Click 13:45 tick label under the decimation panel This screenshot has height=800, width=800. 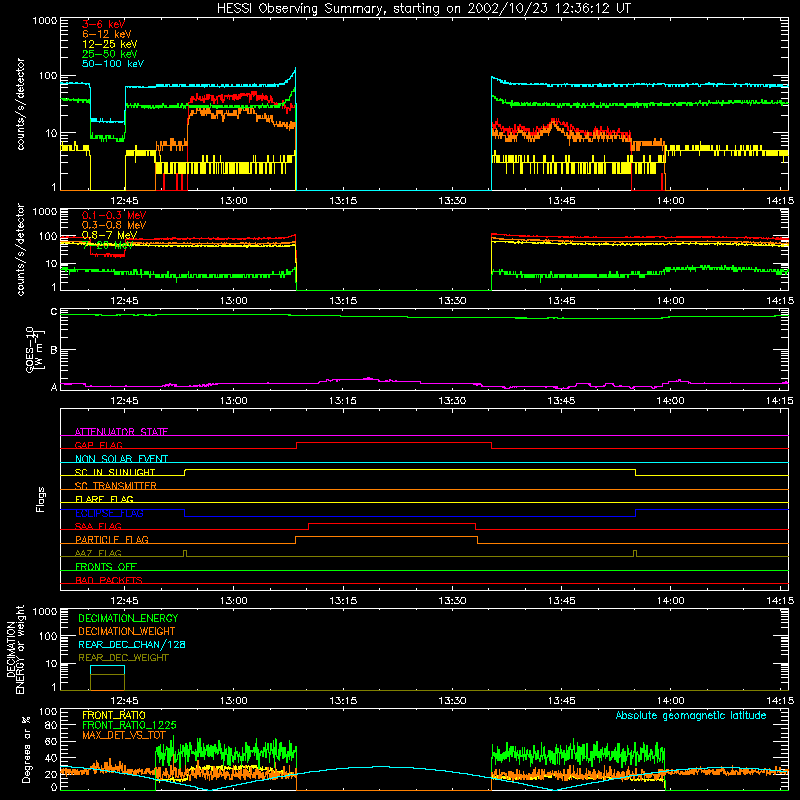(x=561, y=701)
